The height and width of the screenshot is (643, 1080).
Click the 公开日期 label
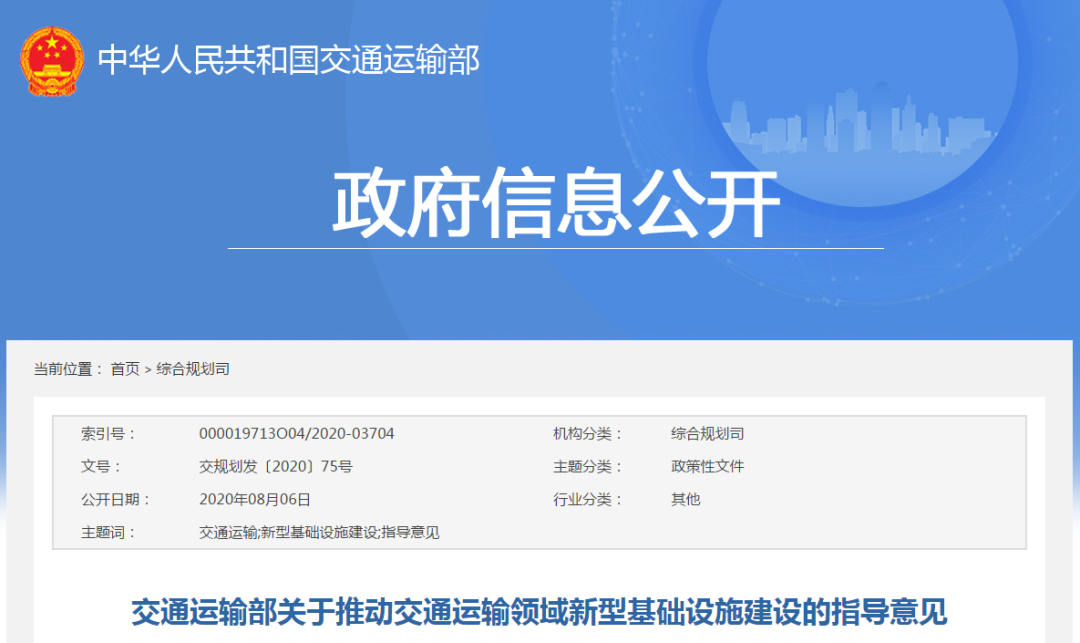tap(116, 499)
